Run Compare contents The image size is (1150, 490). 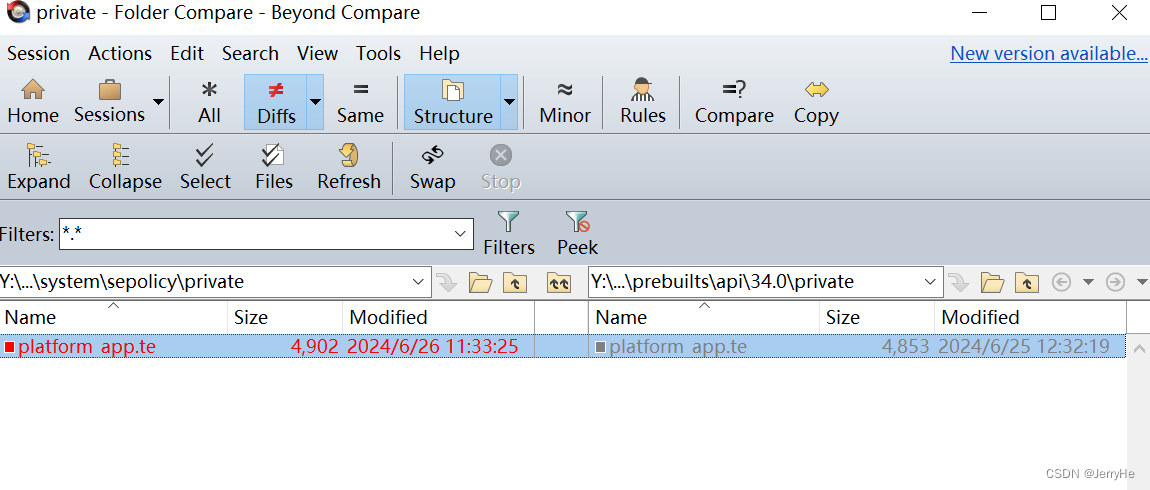click(734, 102)
